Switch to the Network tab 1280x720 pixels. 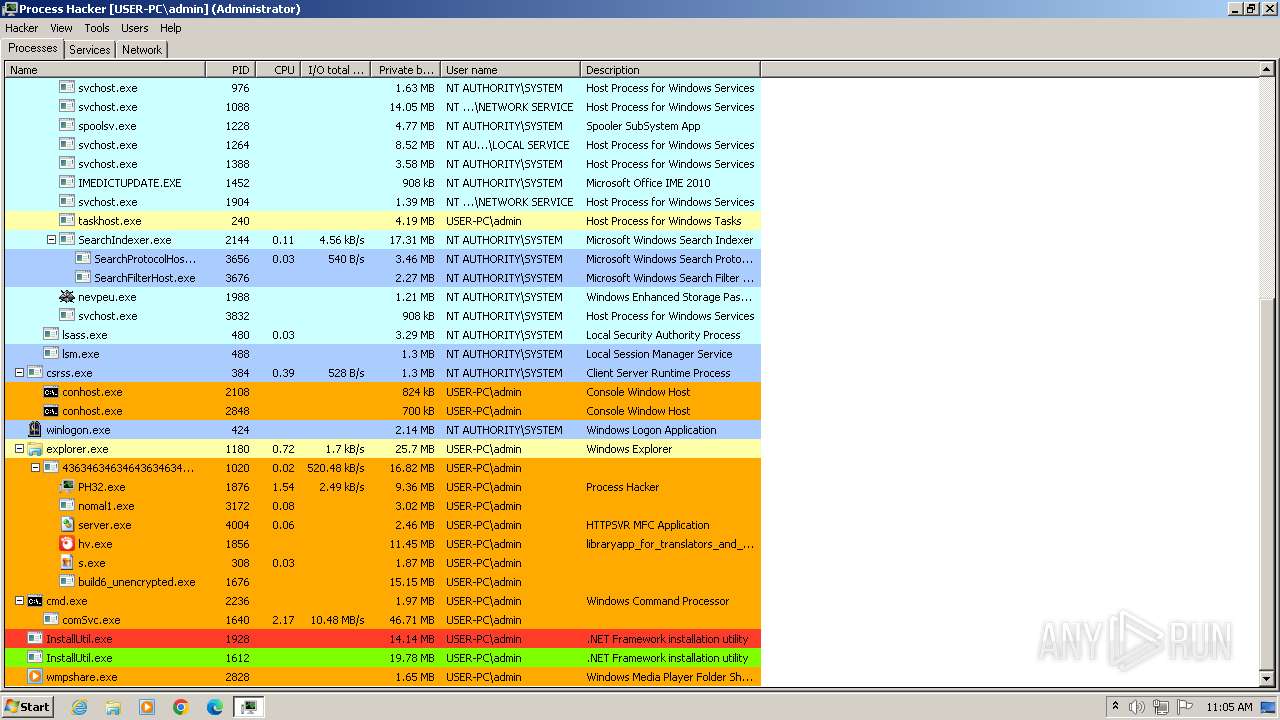coord(142,49)
